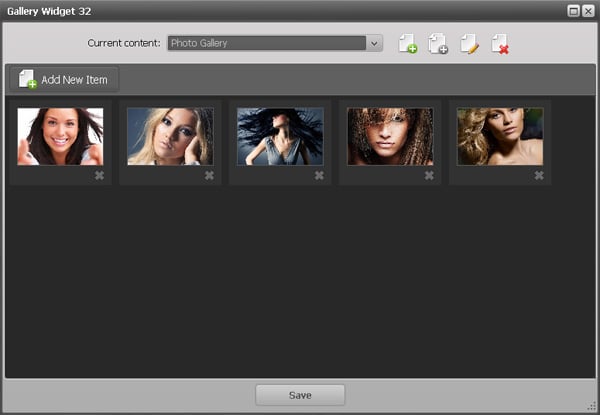
Task: Click the delete content red X icon
Action: pyautogui.click(x=499, y=44)
